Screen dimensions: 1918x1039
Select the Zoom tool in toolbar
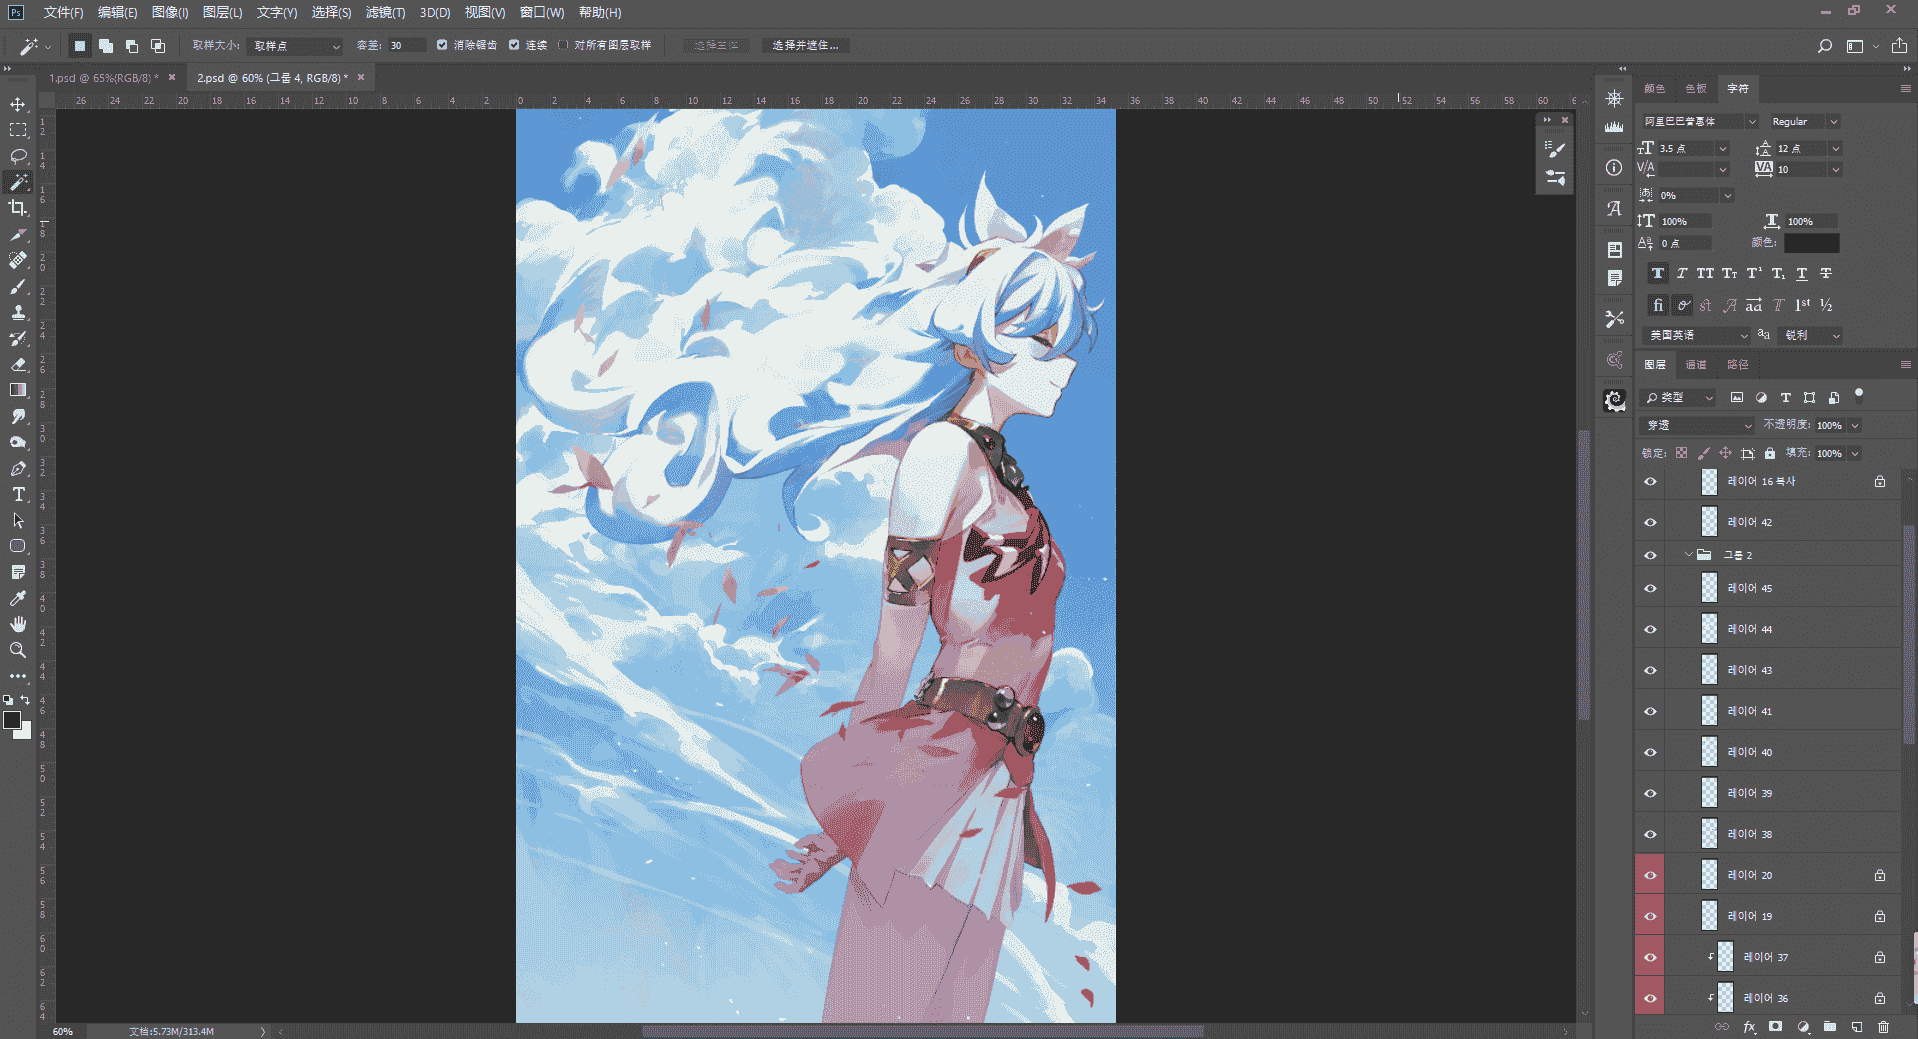pyautogui.click(x=18, y=650)
